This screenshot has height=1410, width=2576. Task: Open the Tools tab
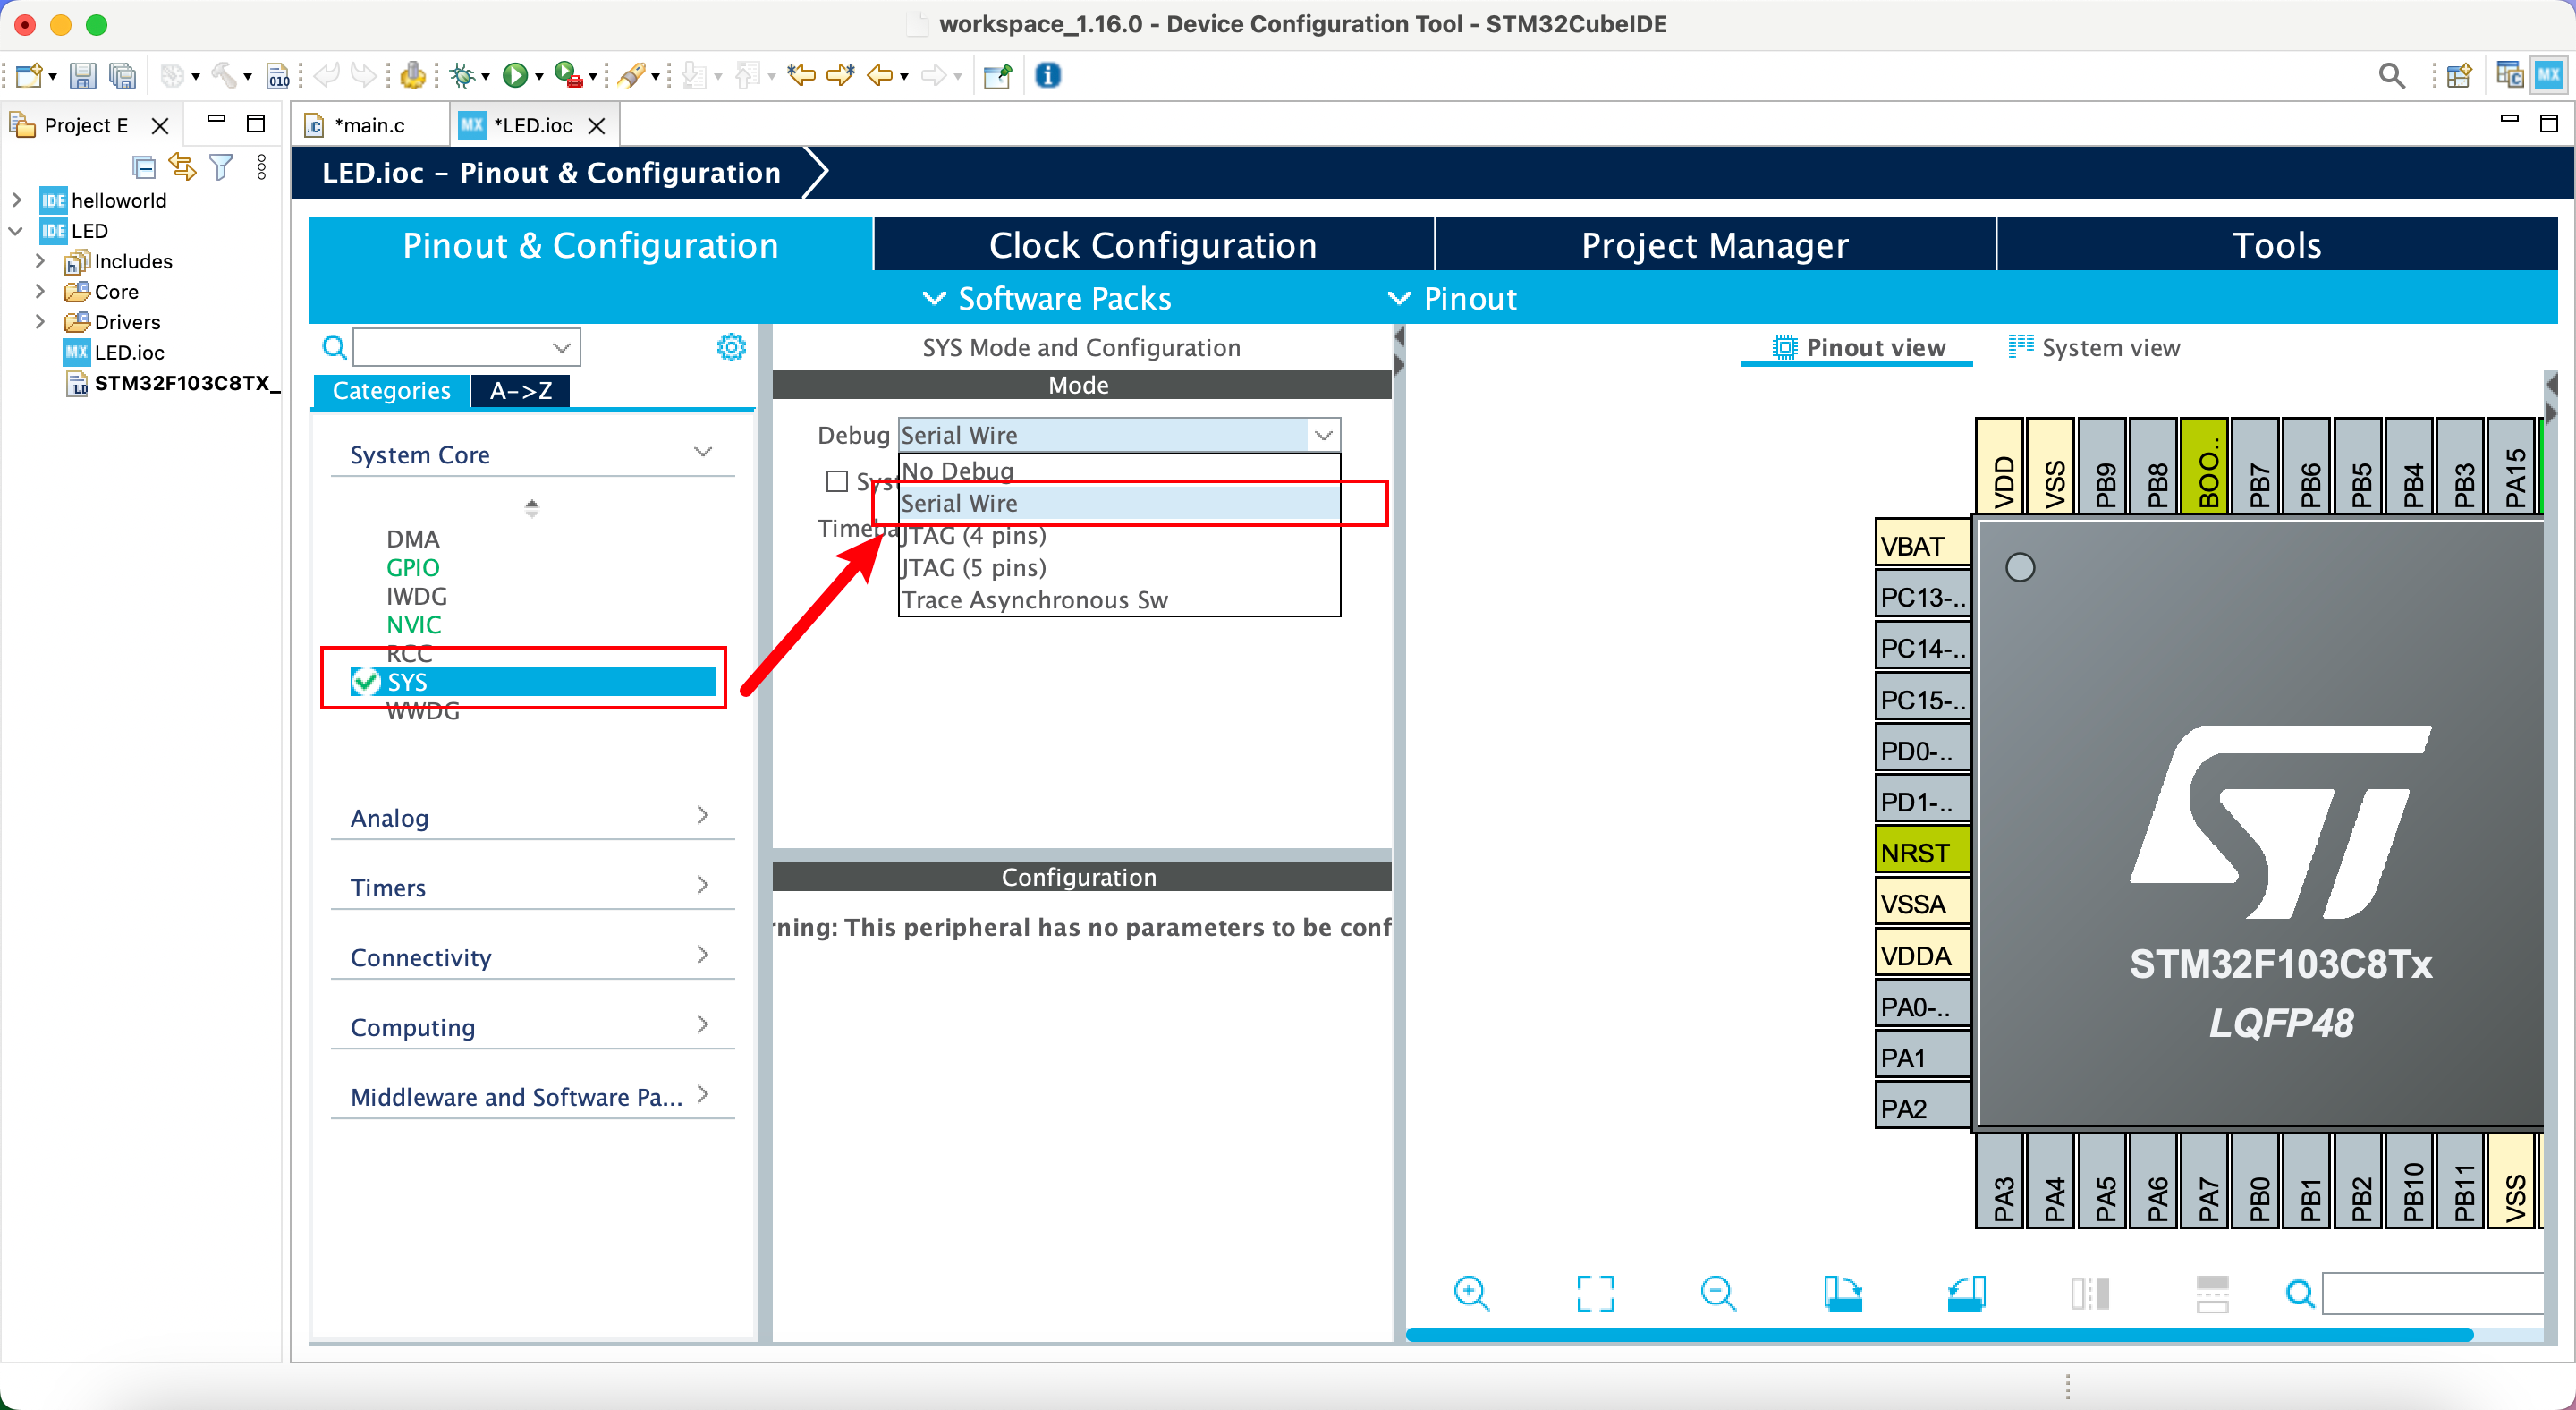(x=2277, y=245)
